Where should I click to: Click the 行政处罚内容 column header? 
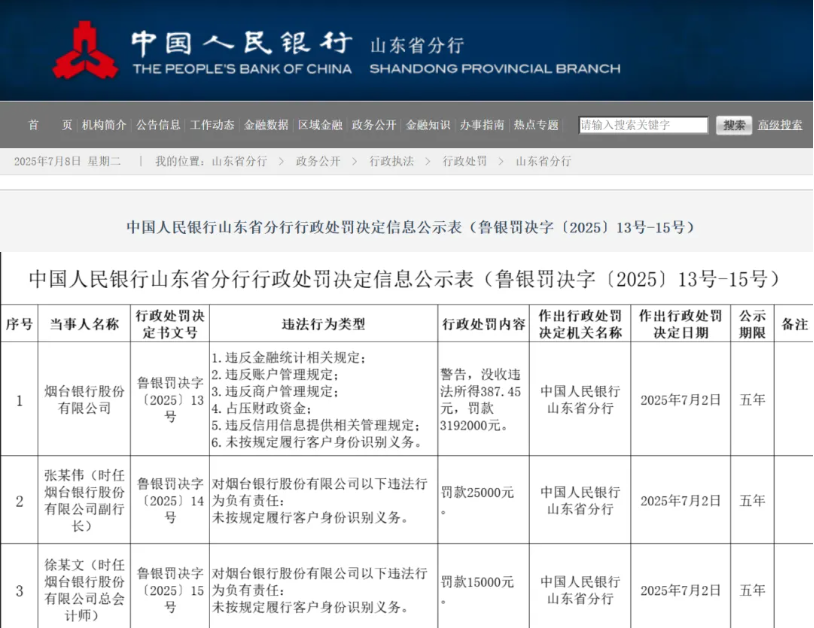click(x=483, y=324)
